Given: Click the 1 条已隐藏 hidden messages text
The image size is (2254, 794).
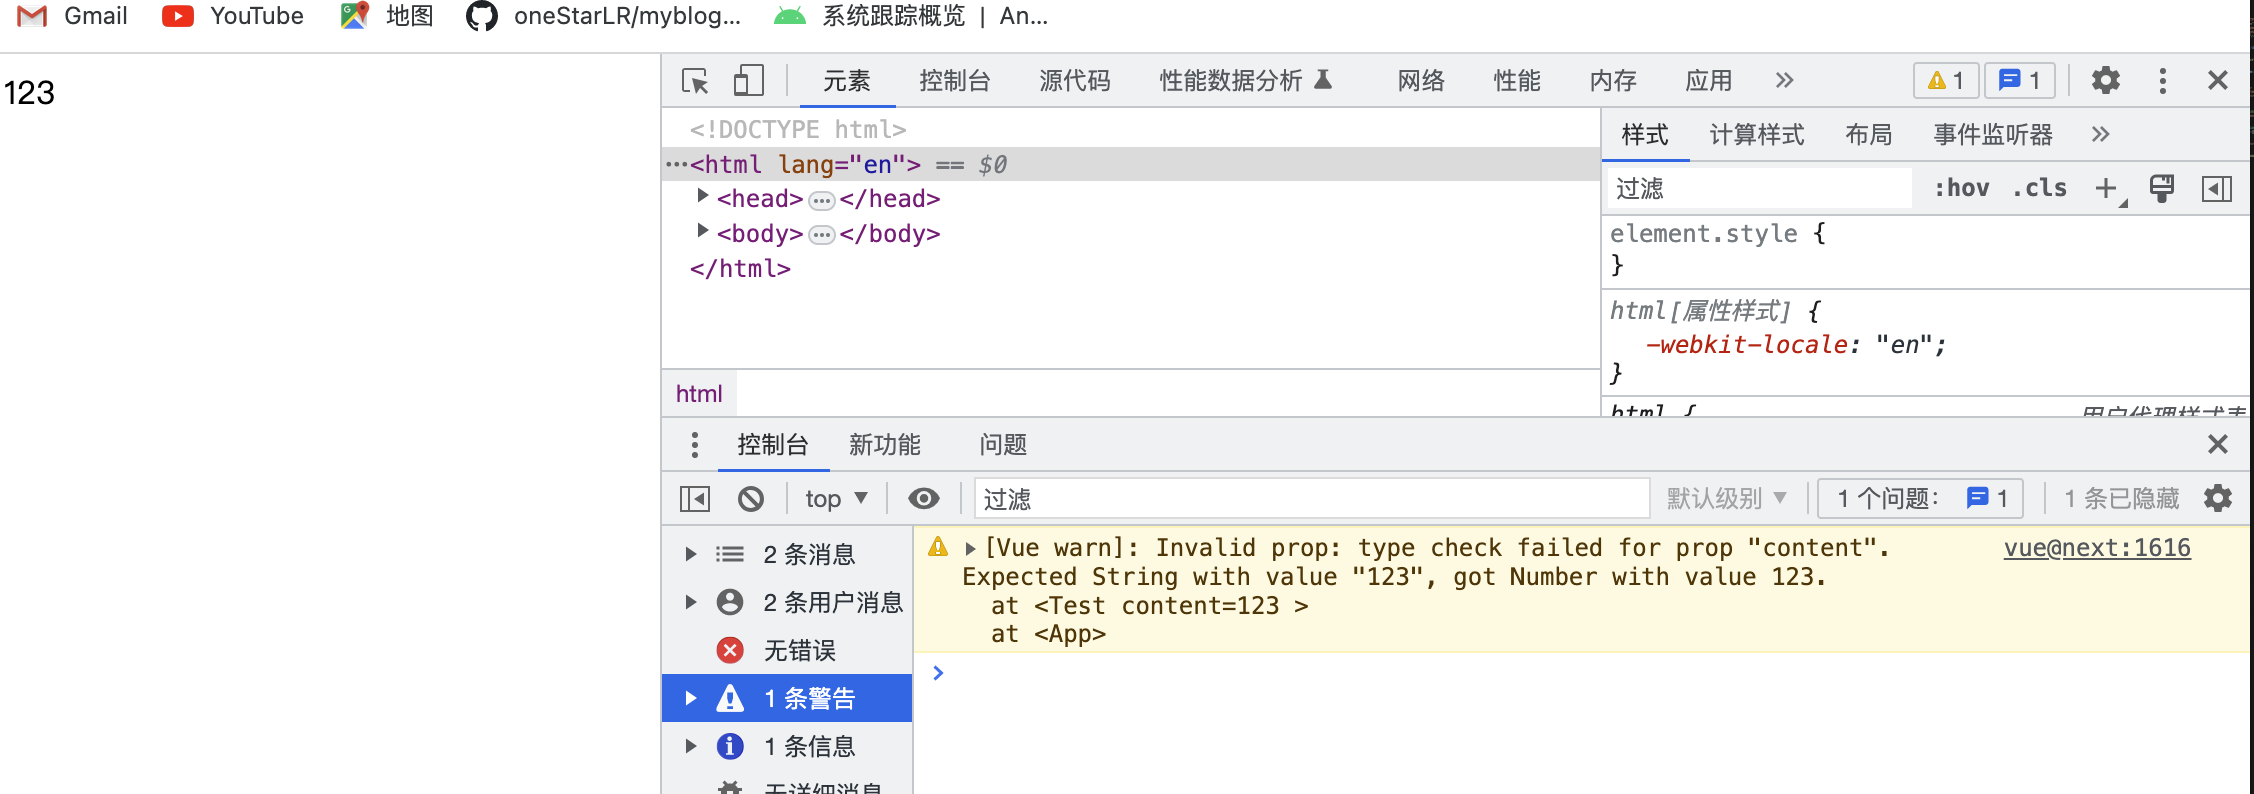Looking at the screenshot, I should pyautogui.click(x=2121, y=498).
